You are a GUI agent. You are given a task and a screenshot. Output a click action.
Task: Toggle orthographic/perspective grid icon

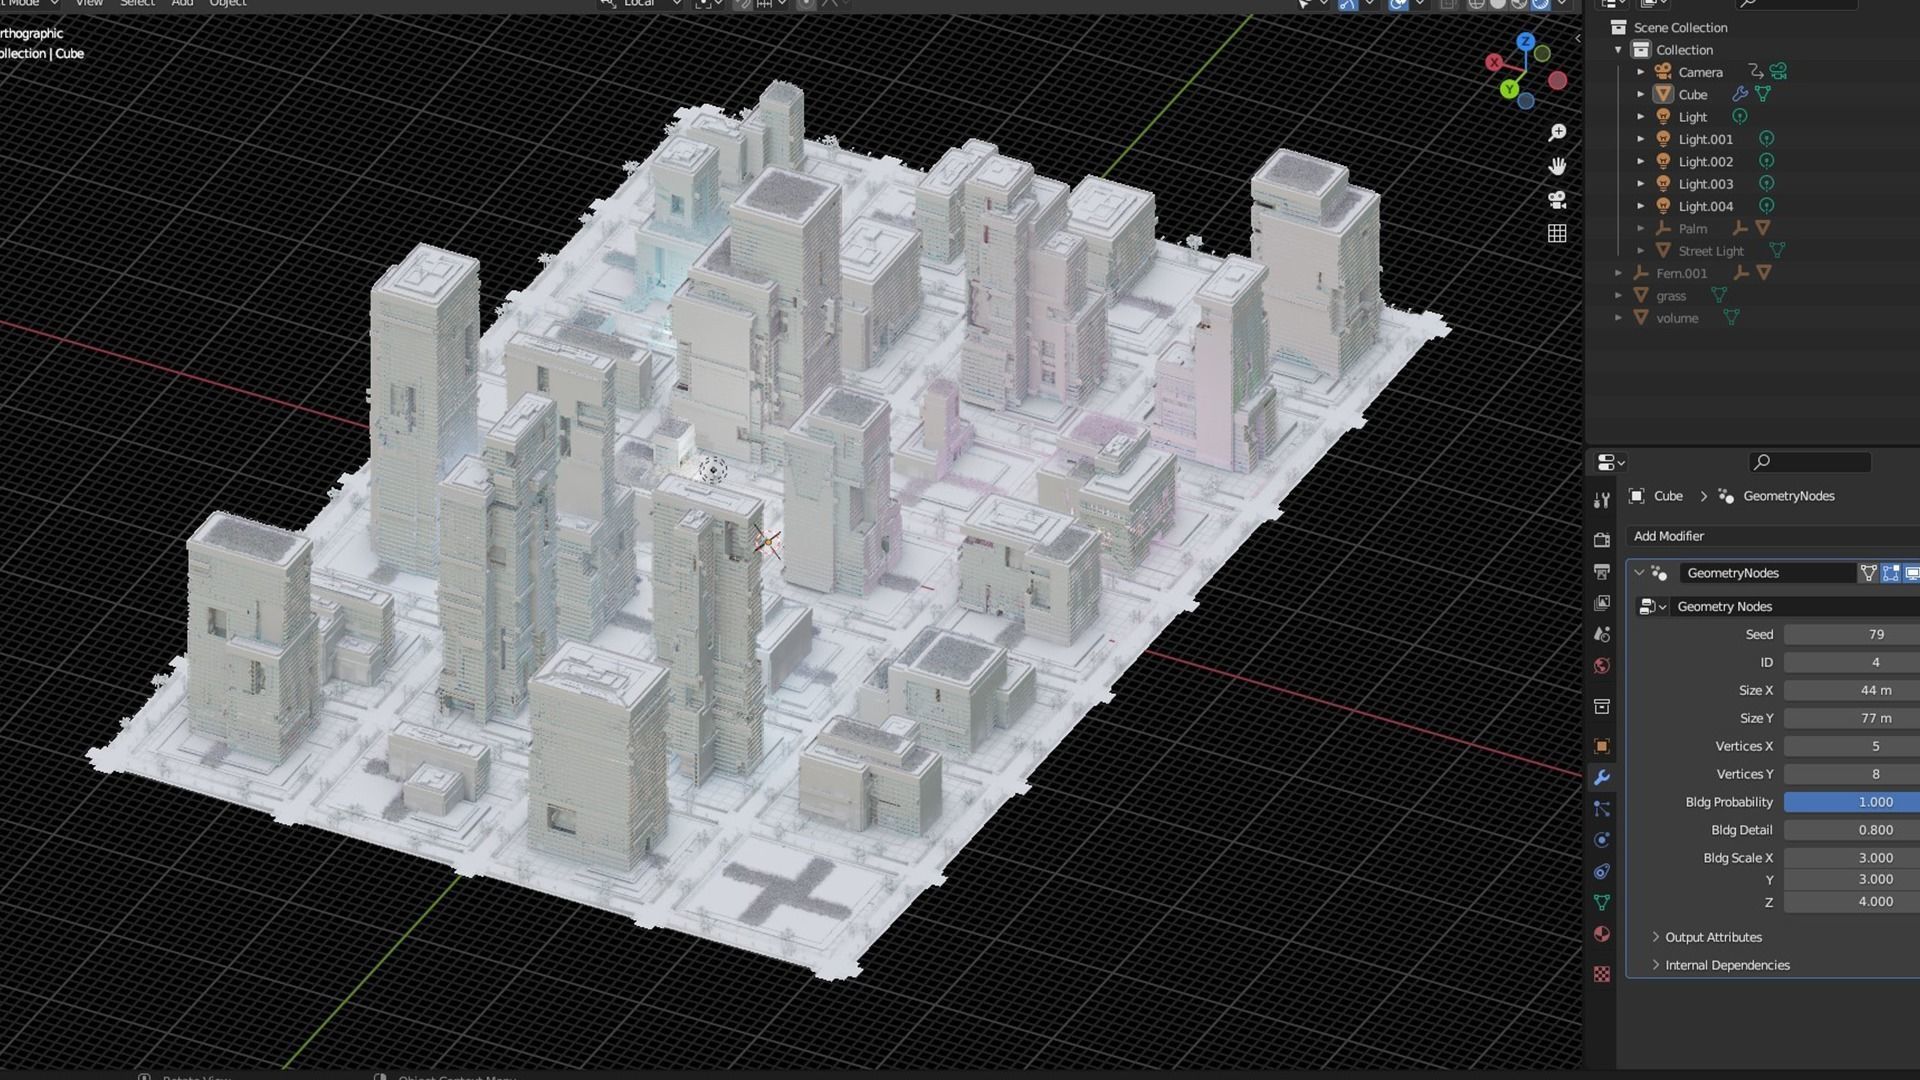(x=1557, y=233)
